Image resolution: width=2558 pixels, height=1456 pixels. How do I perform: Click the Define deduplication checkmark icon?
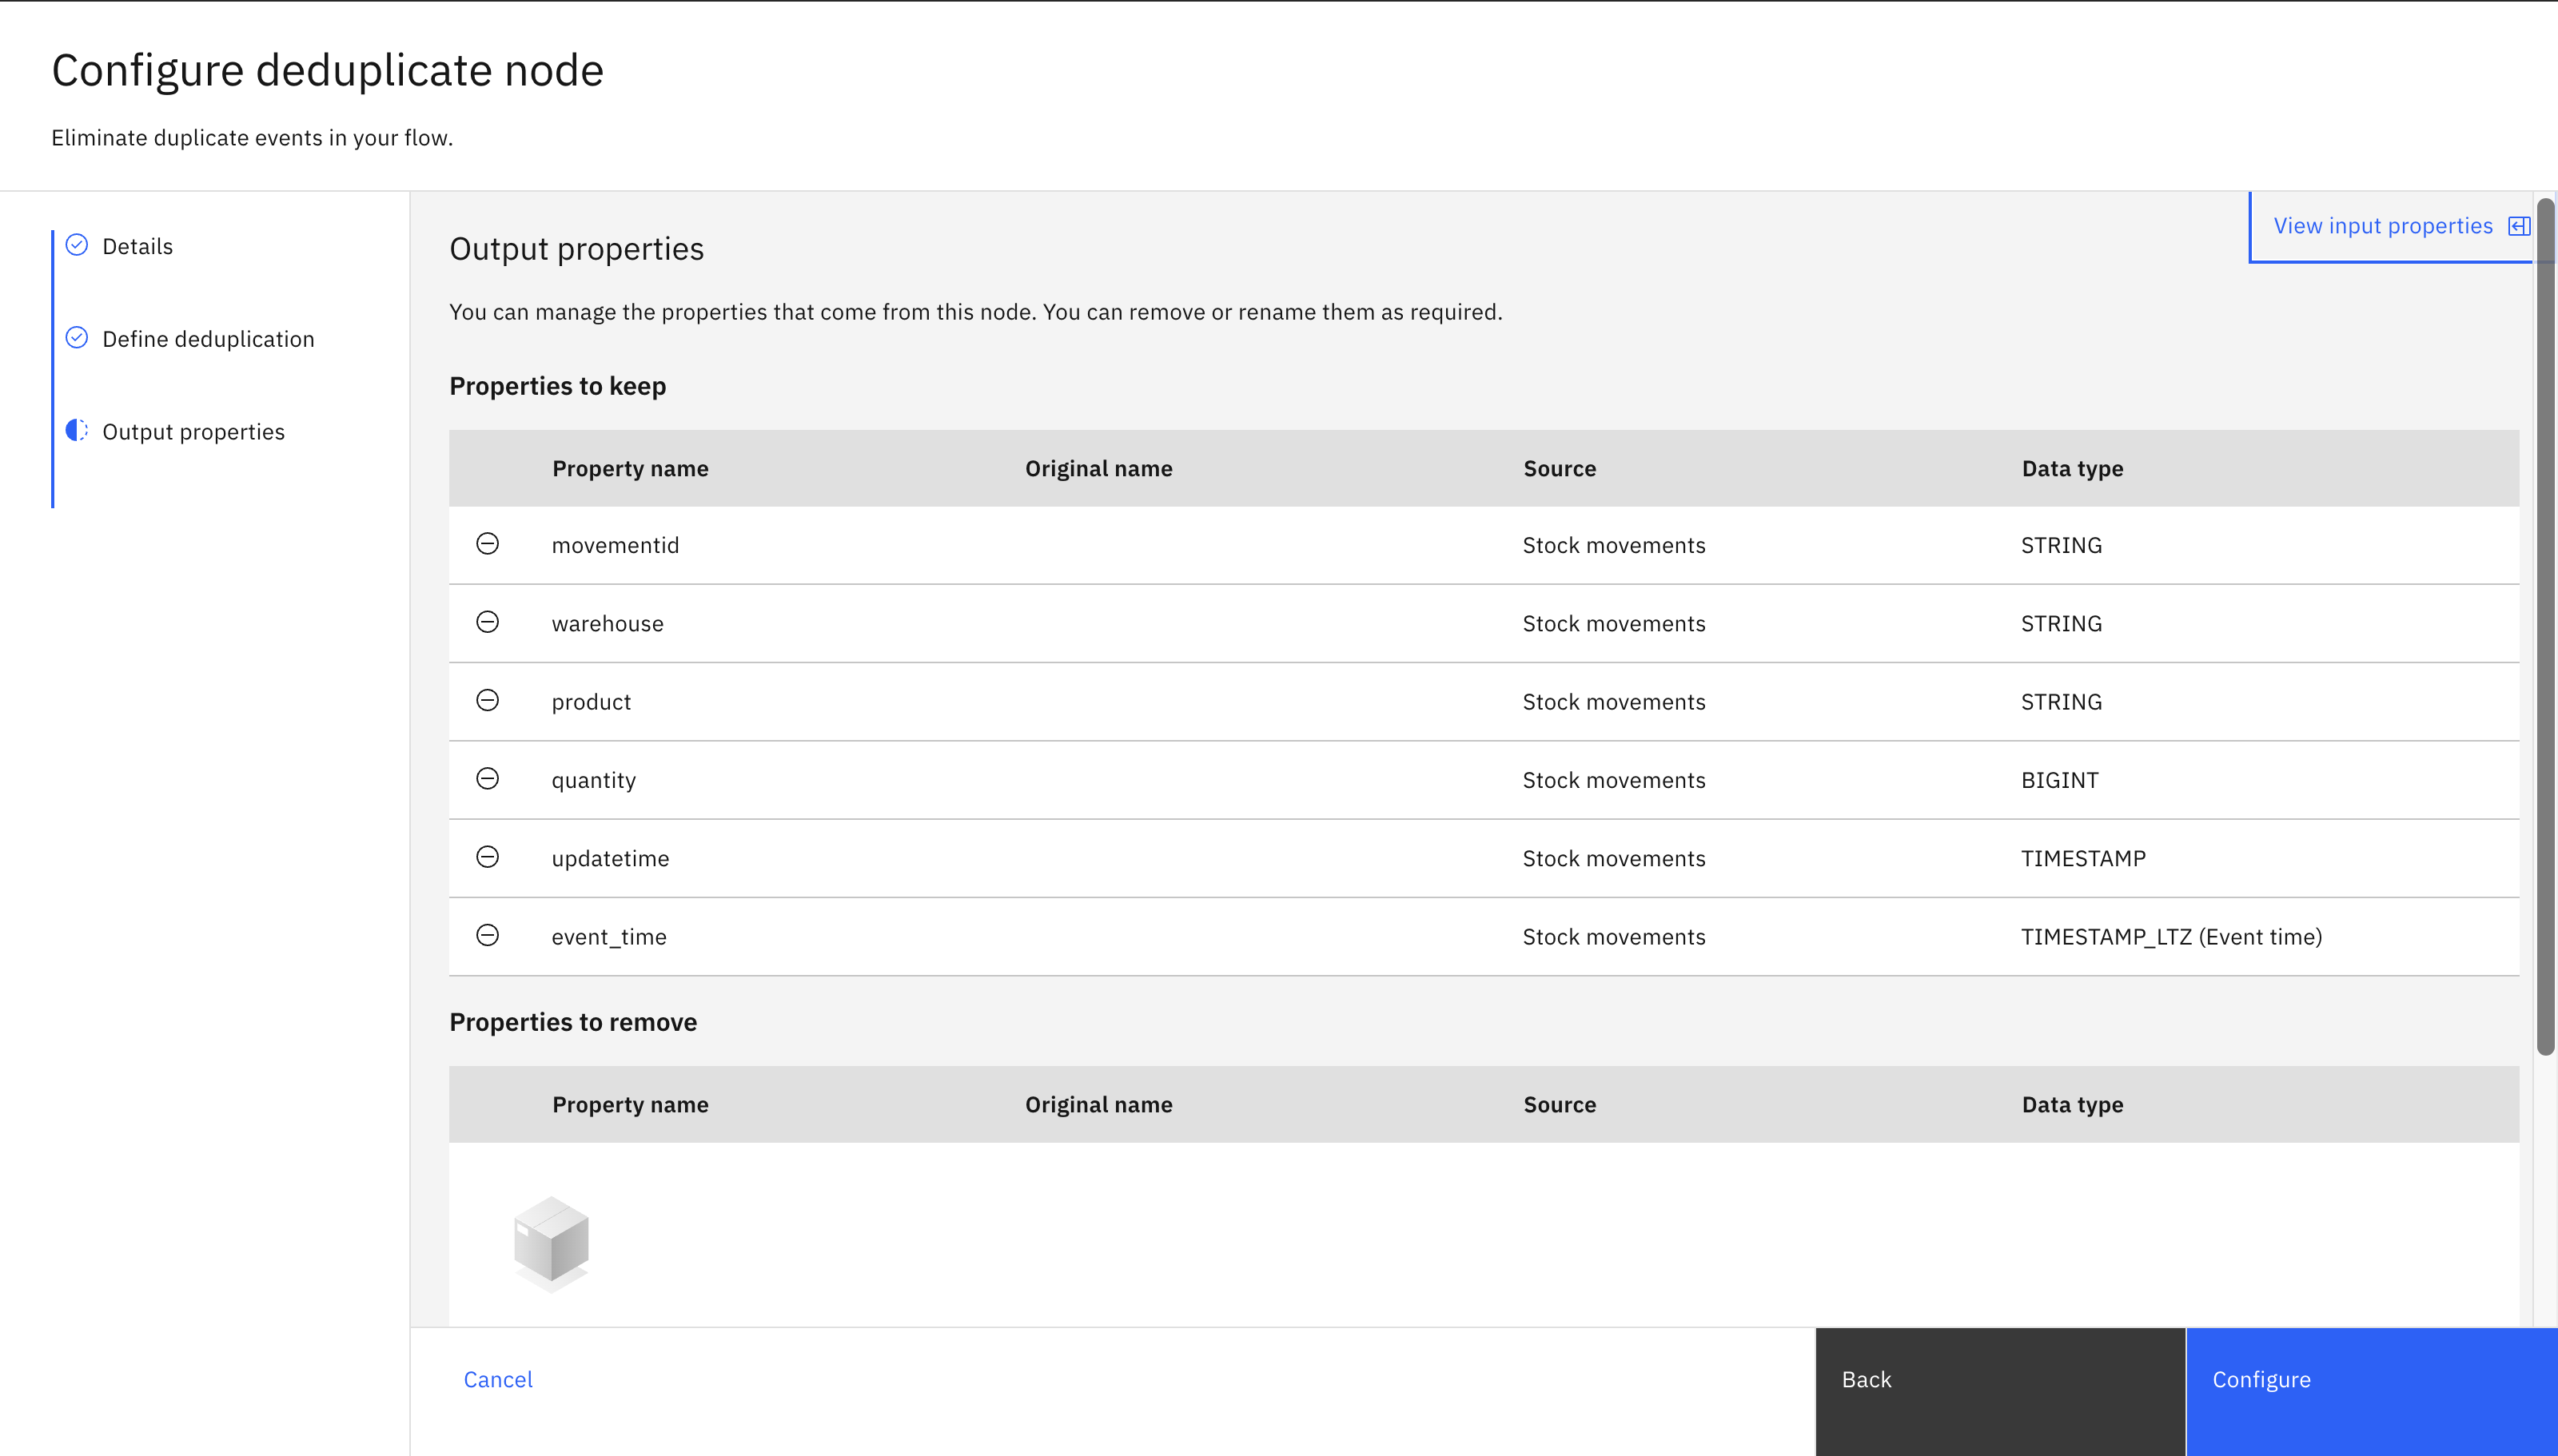click(x=77, y=338)
